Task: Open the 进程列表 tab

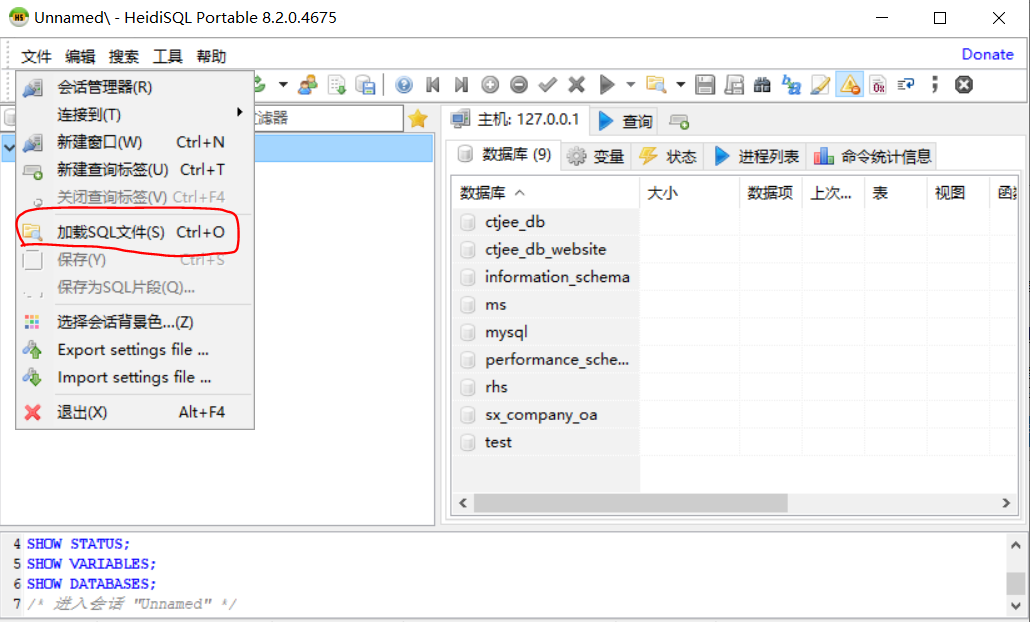Action: (756, 156)
